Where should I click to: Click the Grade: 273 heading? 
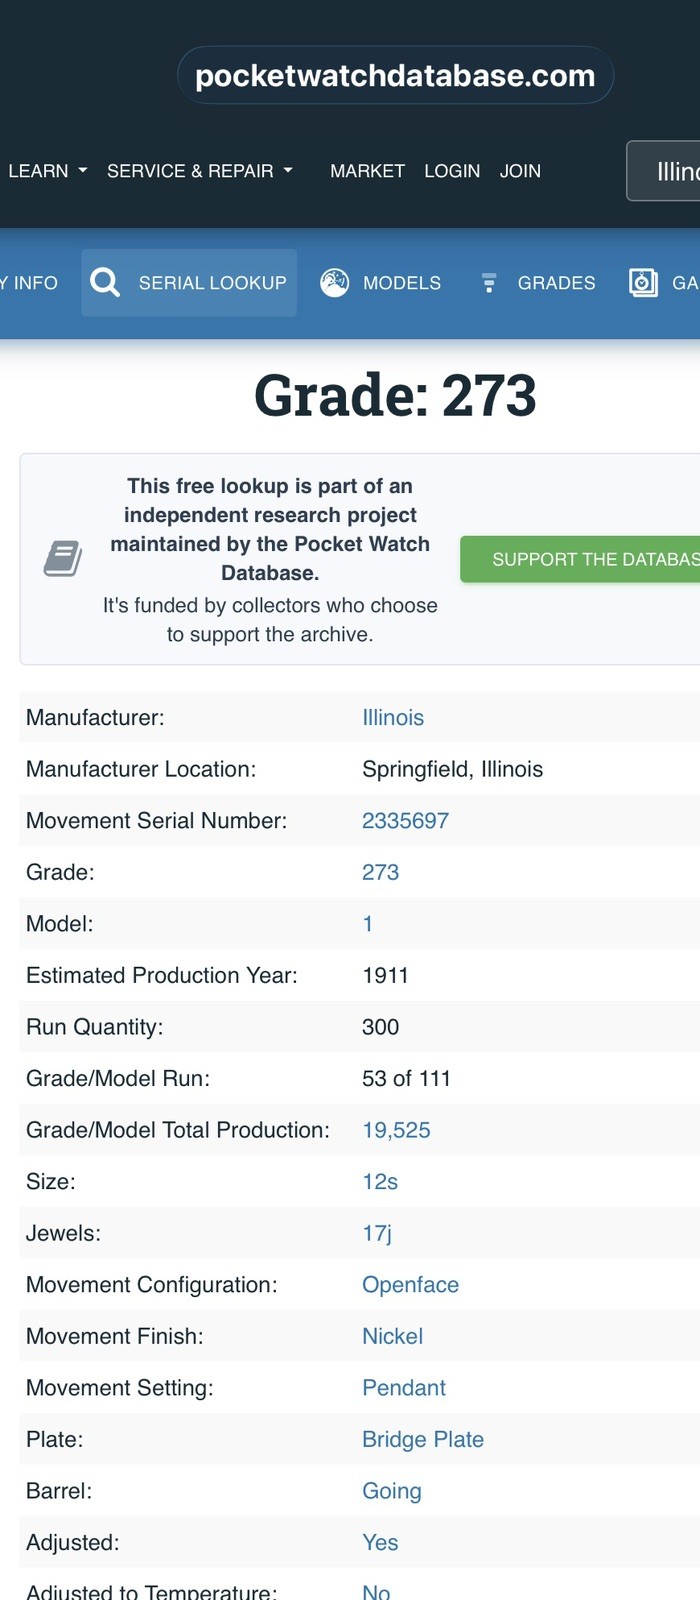click(x=395, y=394)
